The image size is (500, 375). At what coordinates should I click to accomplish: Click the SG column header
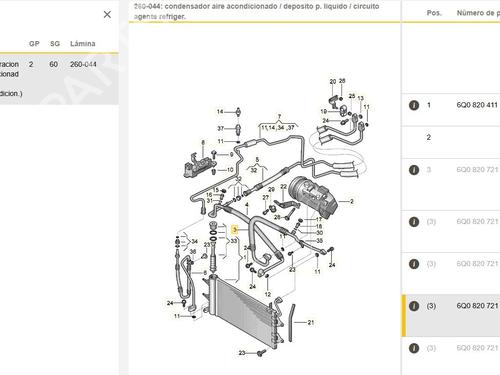[55, 44]
